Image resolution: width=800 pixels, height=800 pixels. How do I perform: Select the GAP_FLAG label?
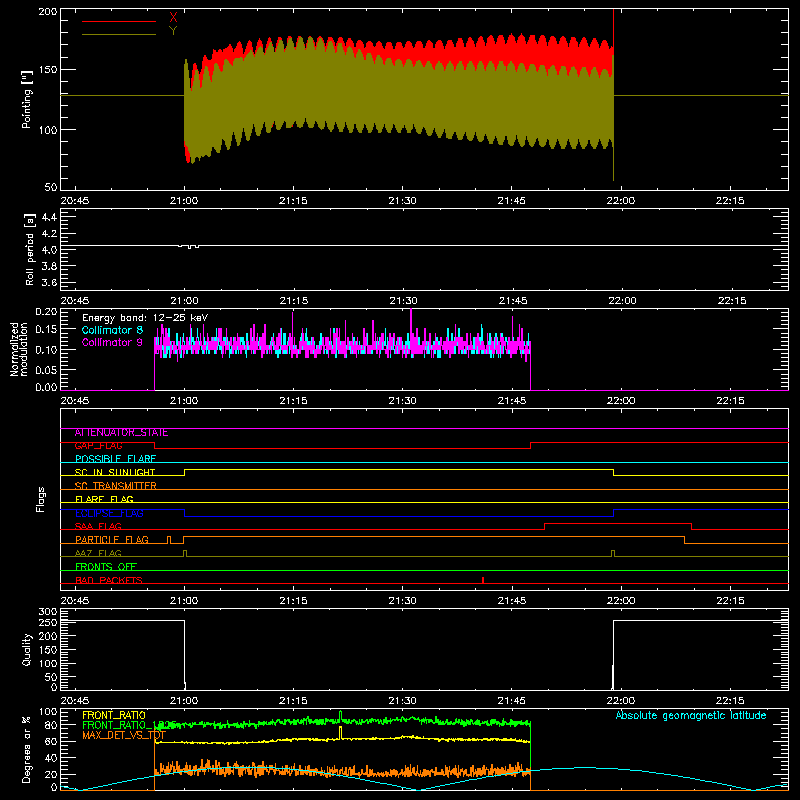[98, 446]
